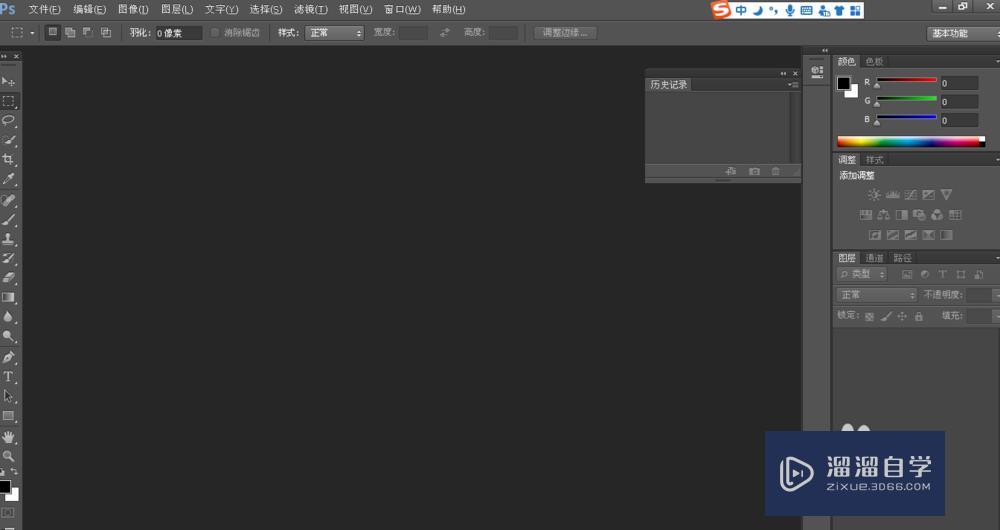Toggle lock position in Layers panel

click(902, 316)
